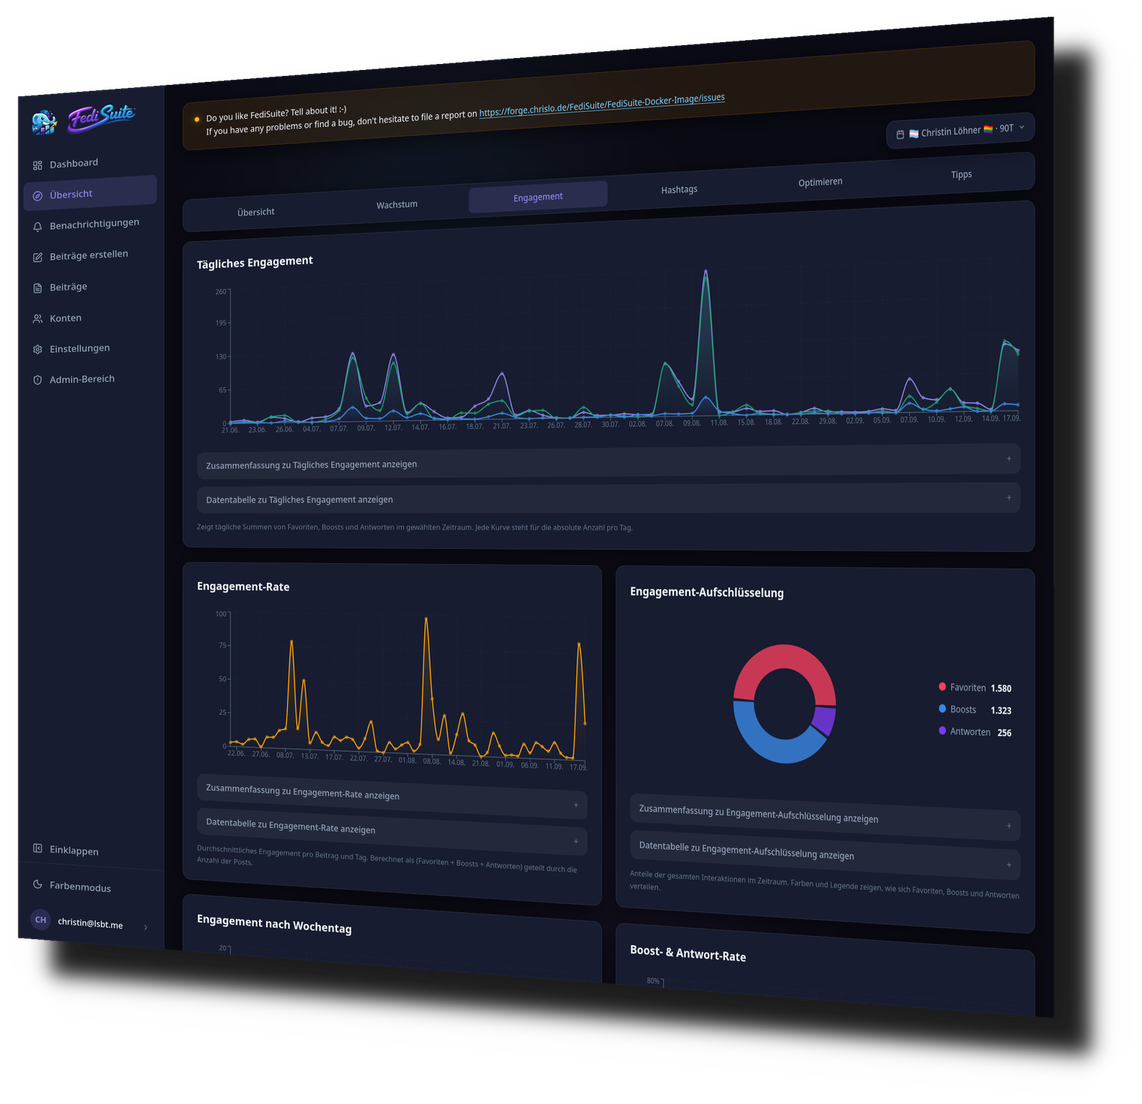
Task: Toggle Farbenmodus color mode
Action: (x=91, y=886)
